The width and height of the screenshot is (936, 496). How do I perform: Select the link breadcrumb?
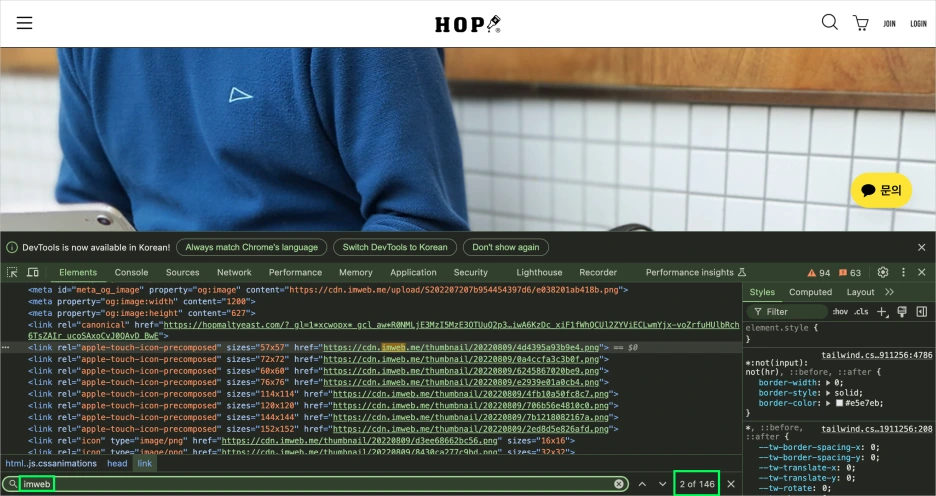(145, 463)
